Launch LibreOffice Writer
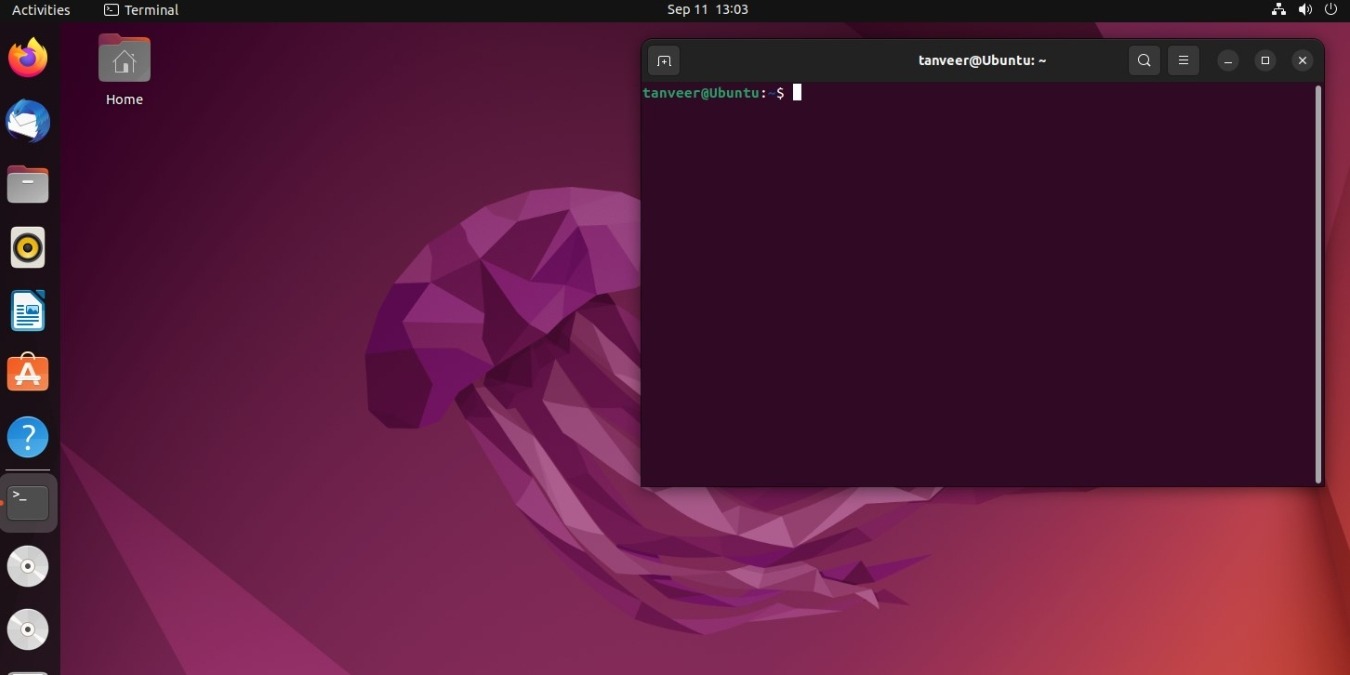The height and width of the screenshot is (675, 1350). tap(27, 310)
